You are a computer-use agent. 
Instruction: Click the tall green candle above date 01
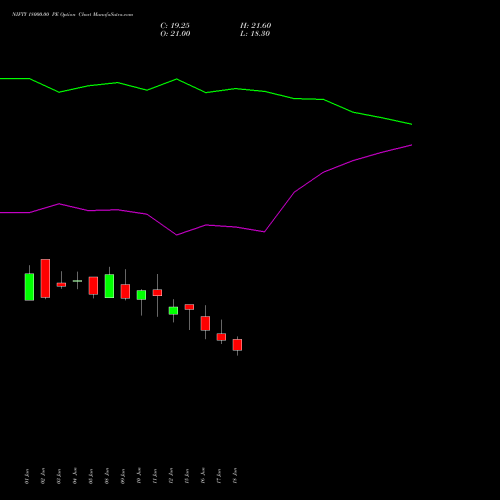point(29,287)
